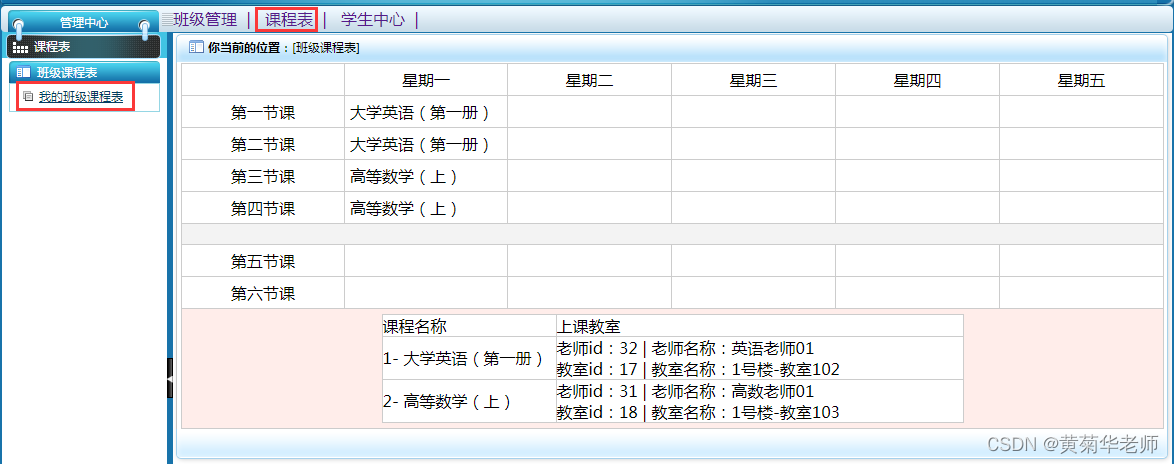Select the 课程表 sidebar section
1174x464 pixels.
[83, 46]
